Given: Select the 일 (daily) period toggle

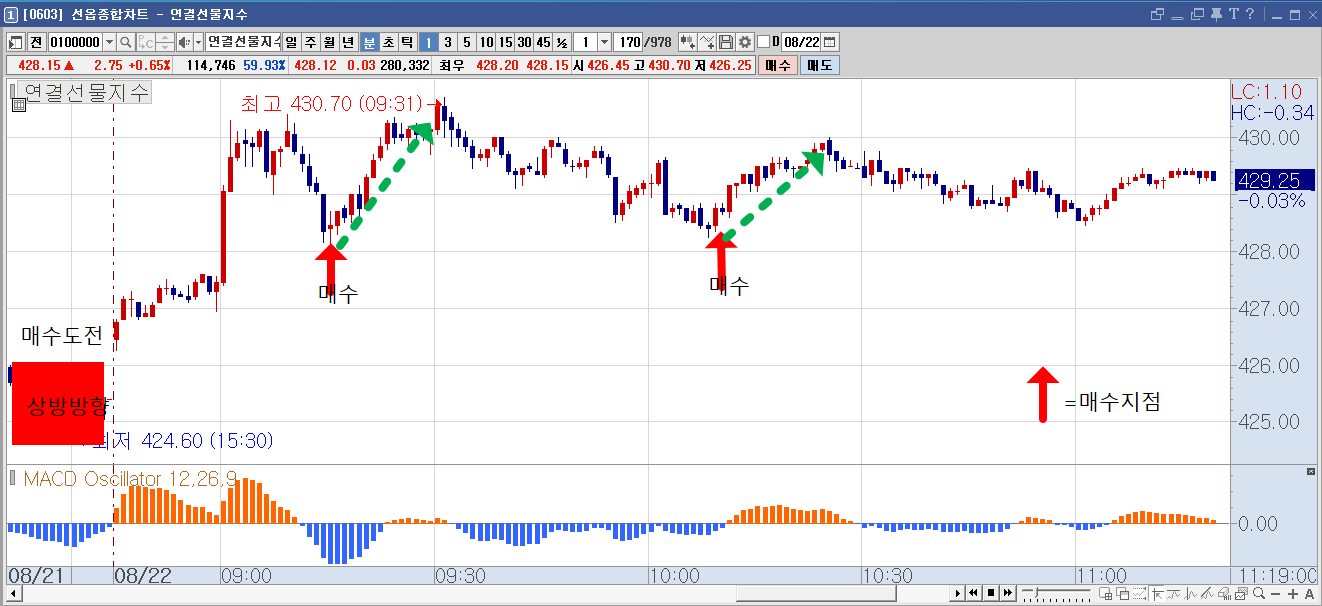Looking at the screenshot, I should point(290,42).
